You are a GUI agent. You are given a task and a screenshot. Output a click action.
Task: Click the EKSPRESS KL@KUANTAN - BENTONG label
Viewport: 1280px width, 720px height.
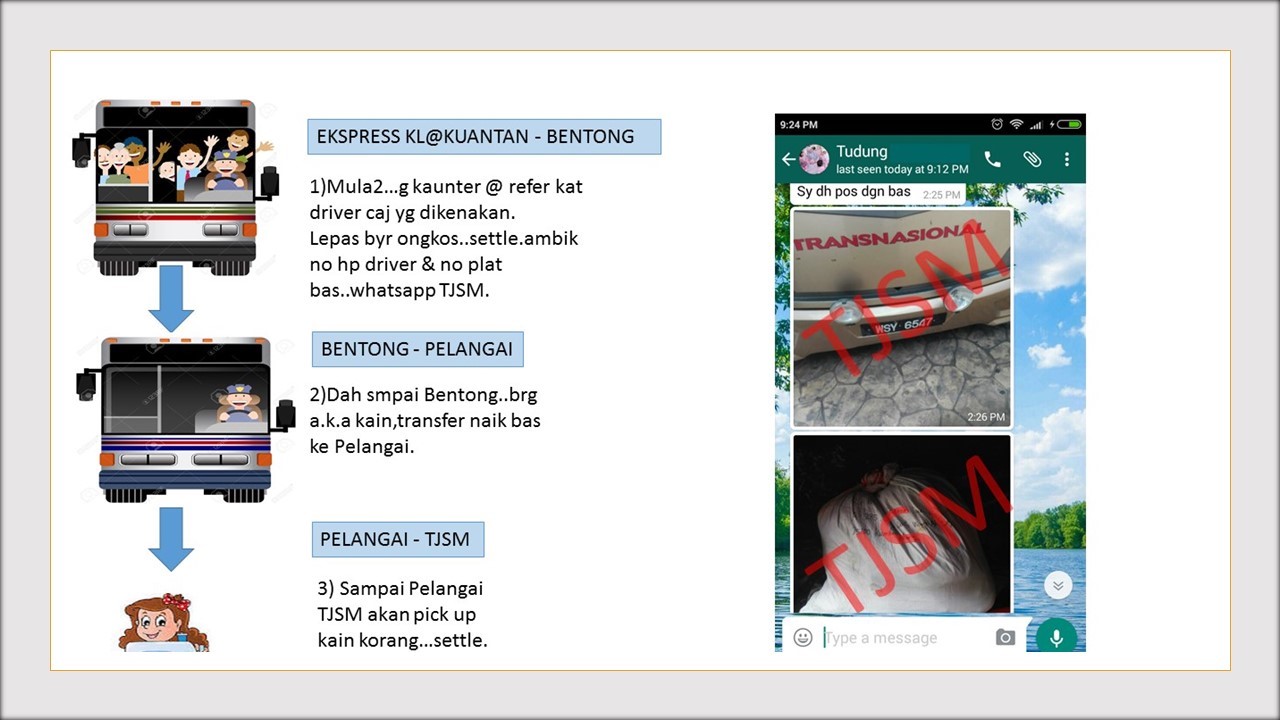[x=484, y=137]
